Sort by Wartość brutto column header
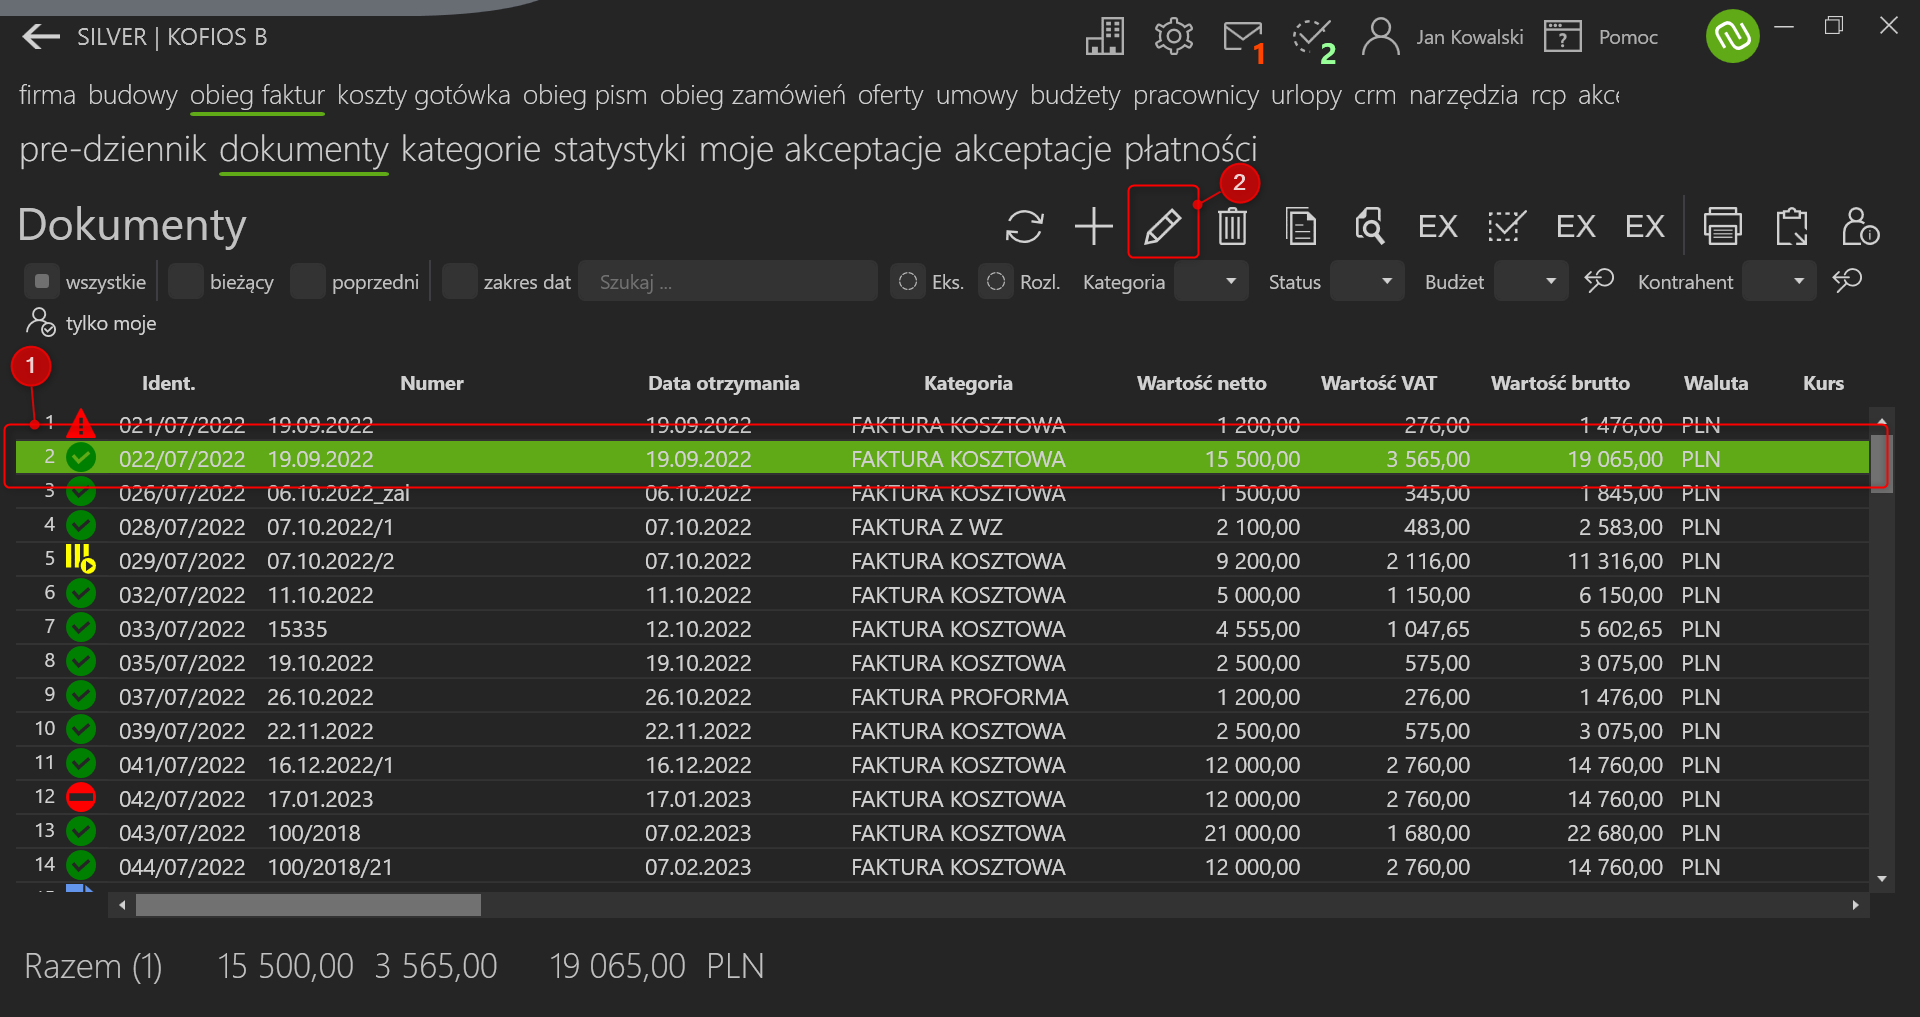The height and width of the screenshot is (1017, 1920). (x=1560, y=383)
